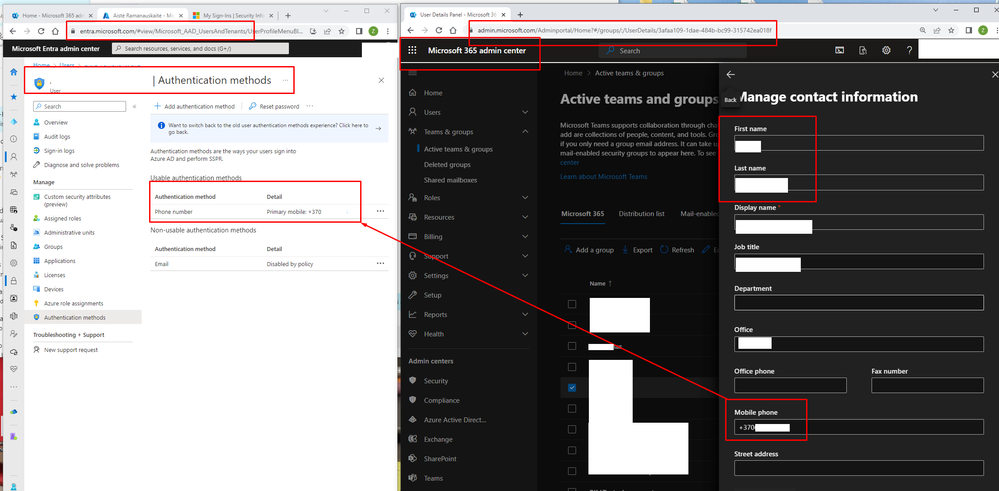The height and width of the screenshot is (491, 999).
Task: Toggle the checked group row checkbox
Action: (x=571, y=387)
